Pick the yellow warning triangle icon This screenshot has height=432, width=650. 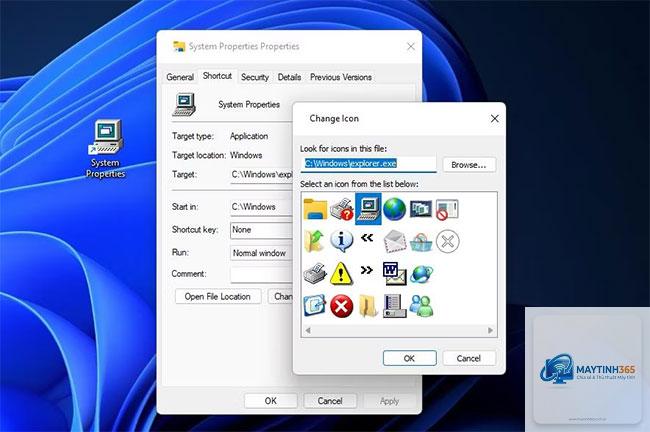click(x=341, y=274)
